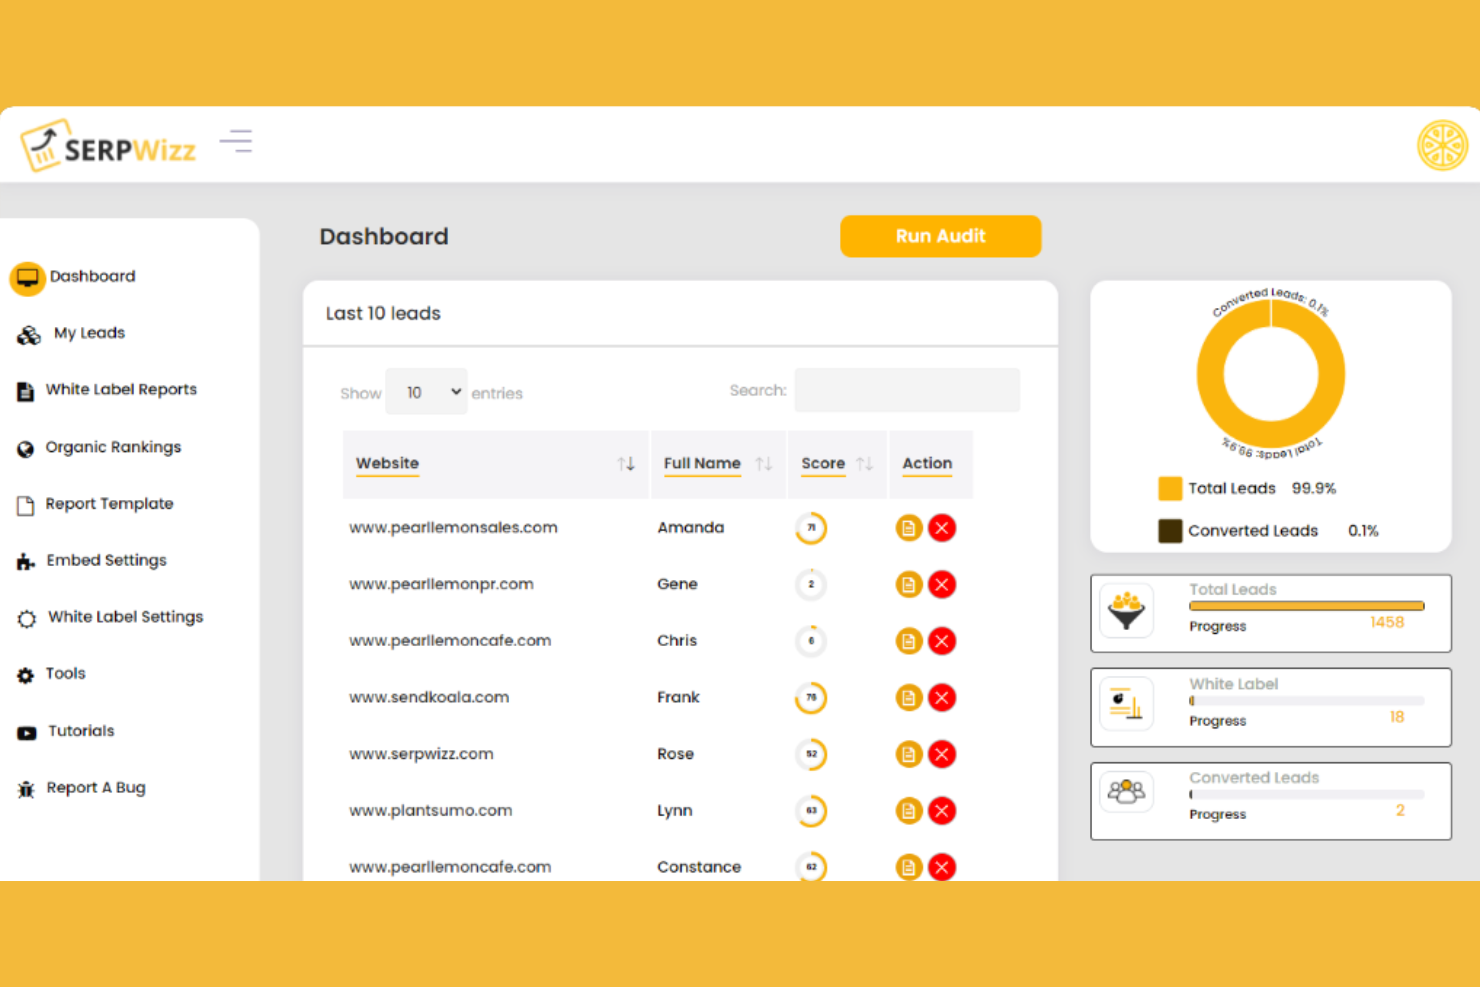Viewport: 1480px width, 987px height.
Task: Click Frank's score circle
Action: tap(811, 698)
